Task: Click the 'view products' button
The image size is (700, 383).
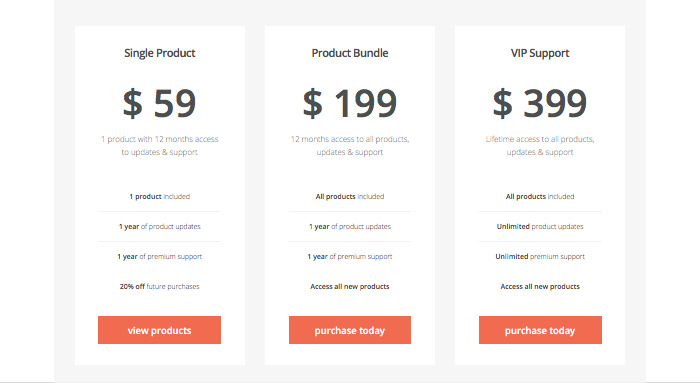Action: (x=159, y=330)
